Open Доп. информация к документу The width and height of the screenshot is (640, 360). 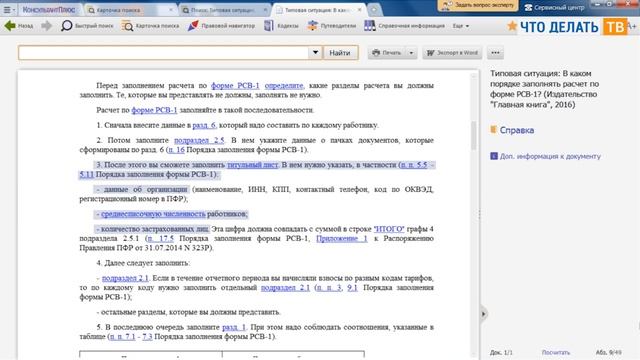tap(550, 156)
